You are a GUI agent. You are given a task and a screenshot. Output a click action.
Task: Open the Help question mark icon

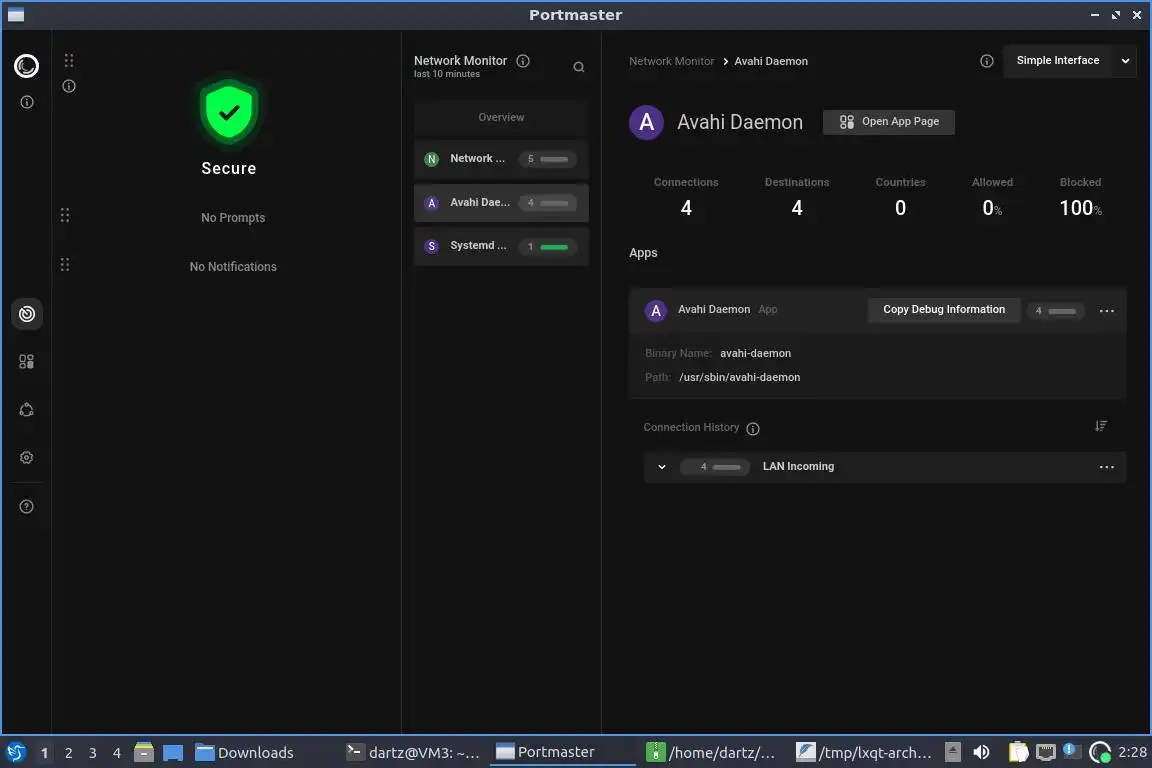tap(26, 506)
